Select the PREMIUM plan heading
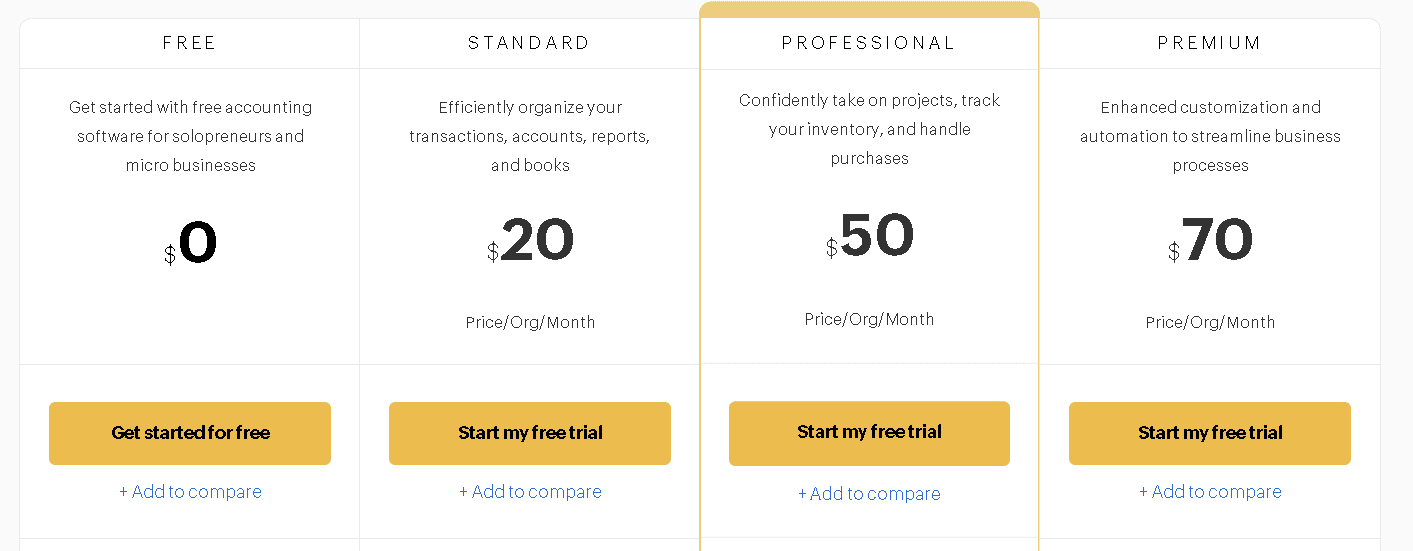The height and width of the screenshot is (551, 1413). [1210, 43]
